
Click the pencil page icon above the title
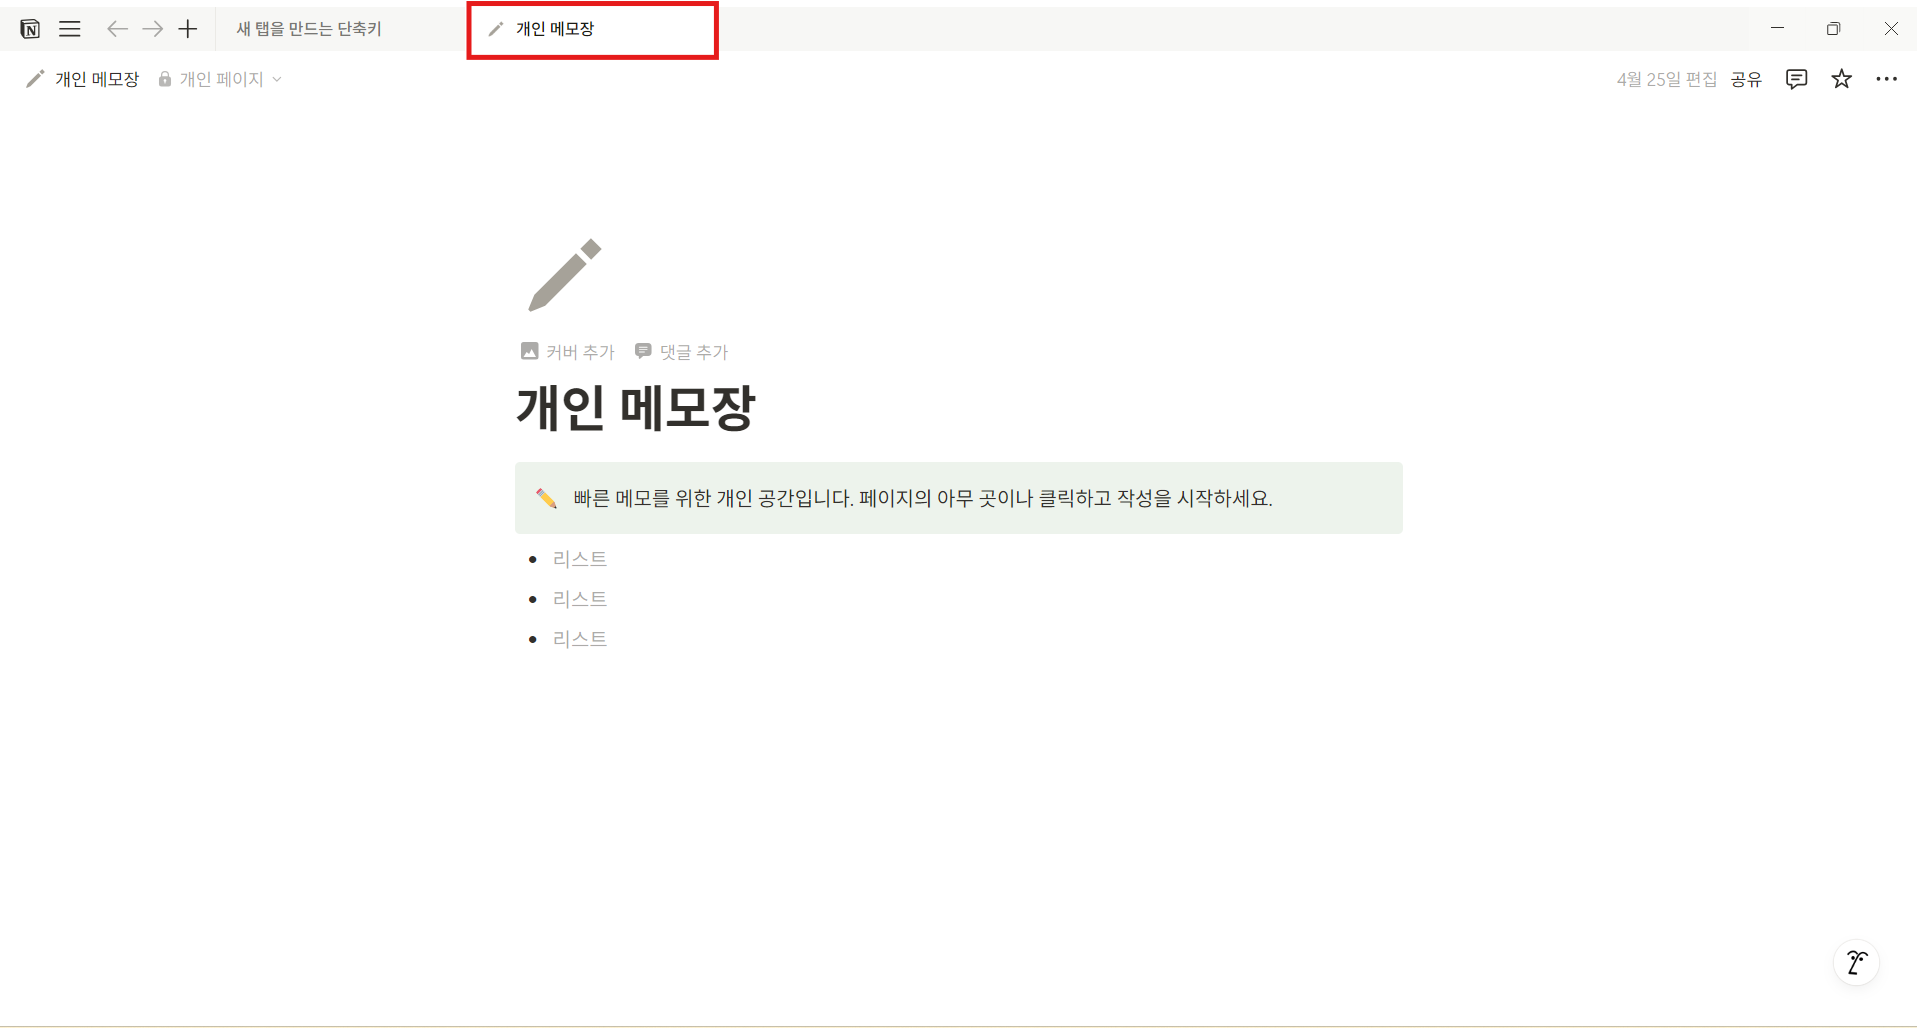tap(564, 274)
